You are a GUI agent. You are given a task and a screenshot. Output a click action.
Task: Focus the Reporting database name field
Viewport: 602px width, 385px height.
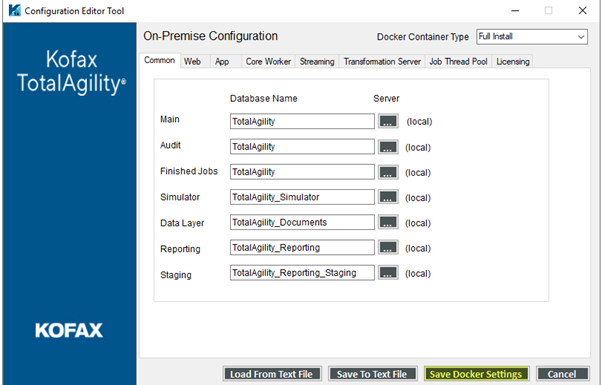pyautogui.click(x=302, y=248)
